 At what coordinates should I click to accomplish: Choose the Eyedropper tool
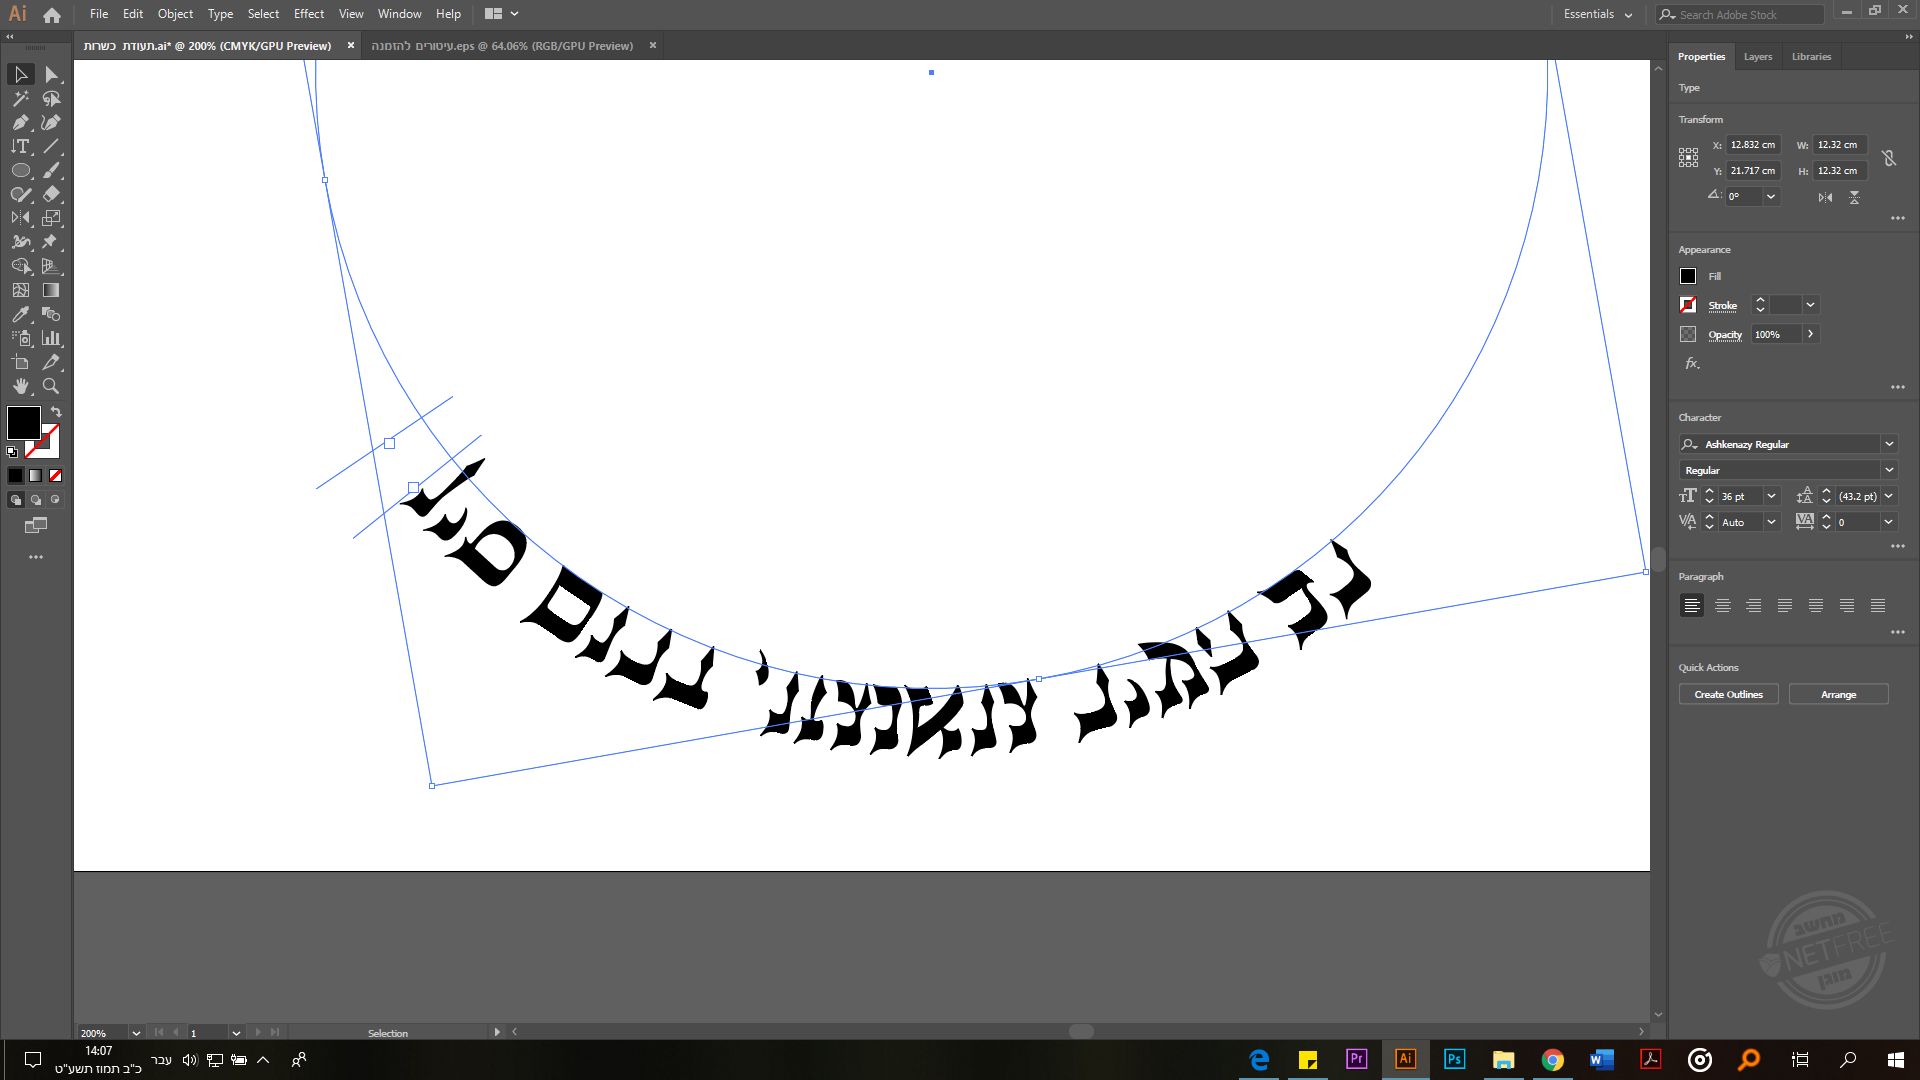tap(20, 314)
